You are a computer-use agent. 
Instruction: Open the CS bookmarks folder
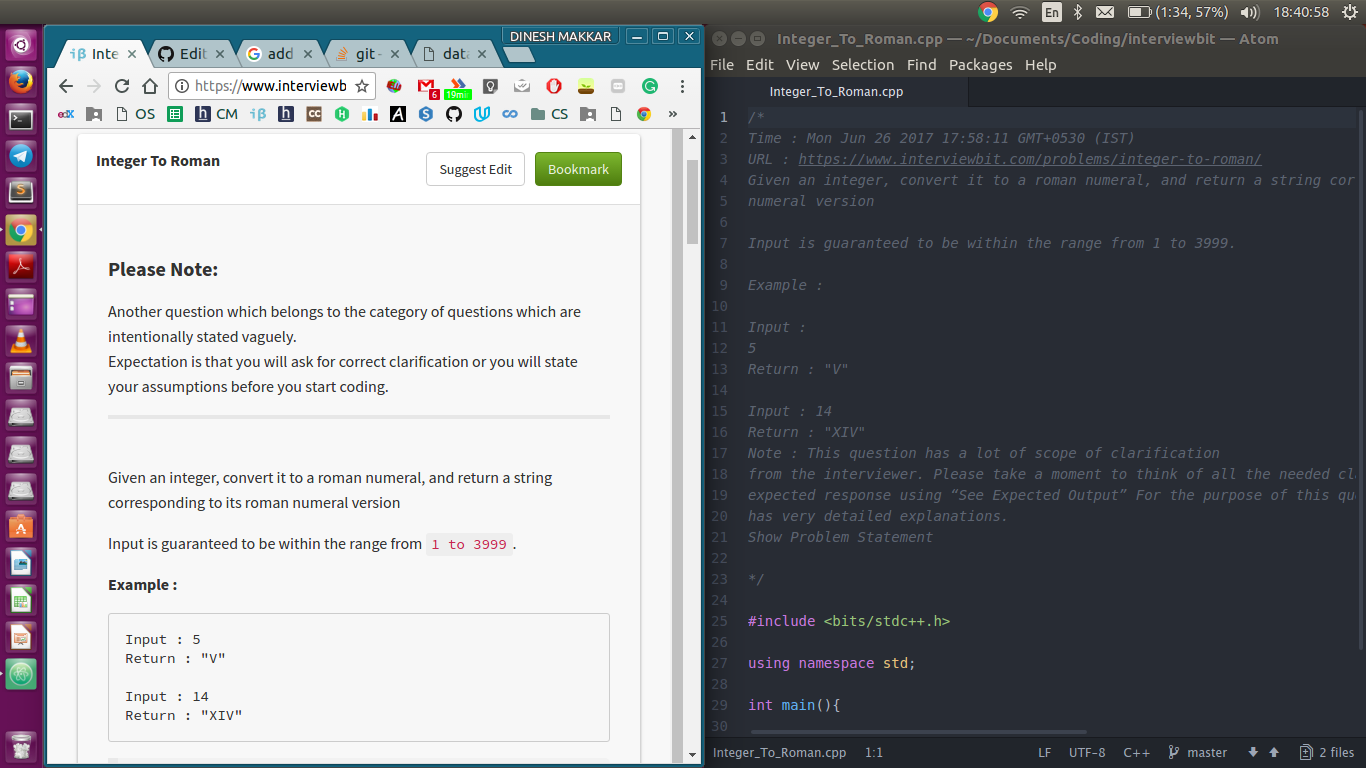(x=549, y=114)
